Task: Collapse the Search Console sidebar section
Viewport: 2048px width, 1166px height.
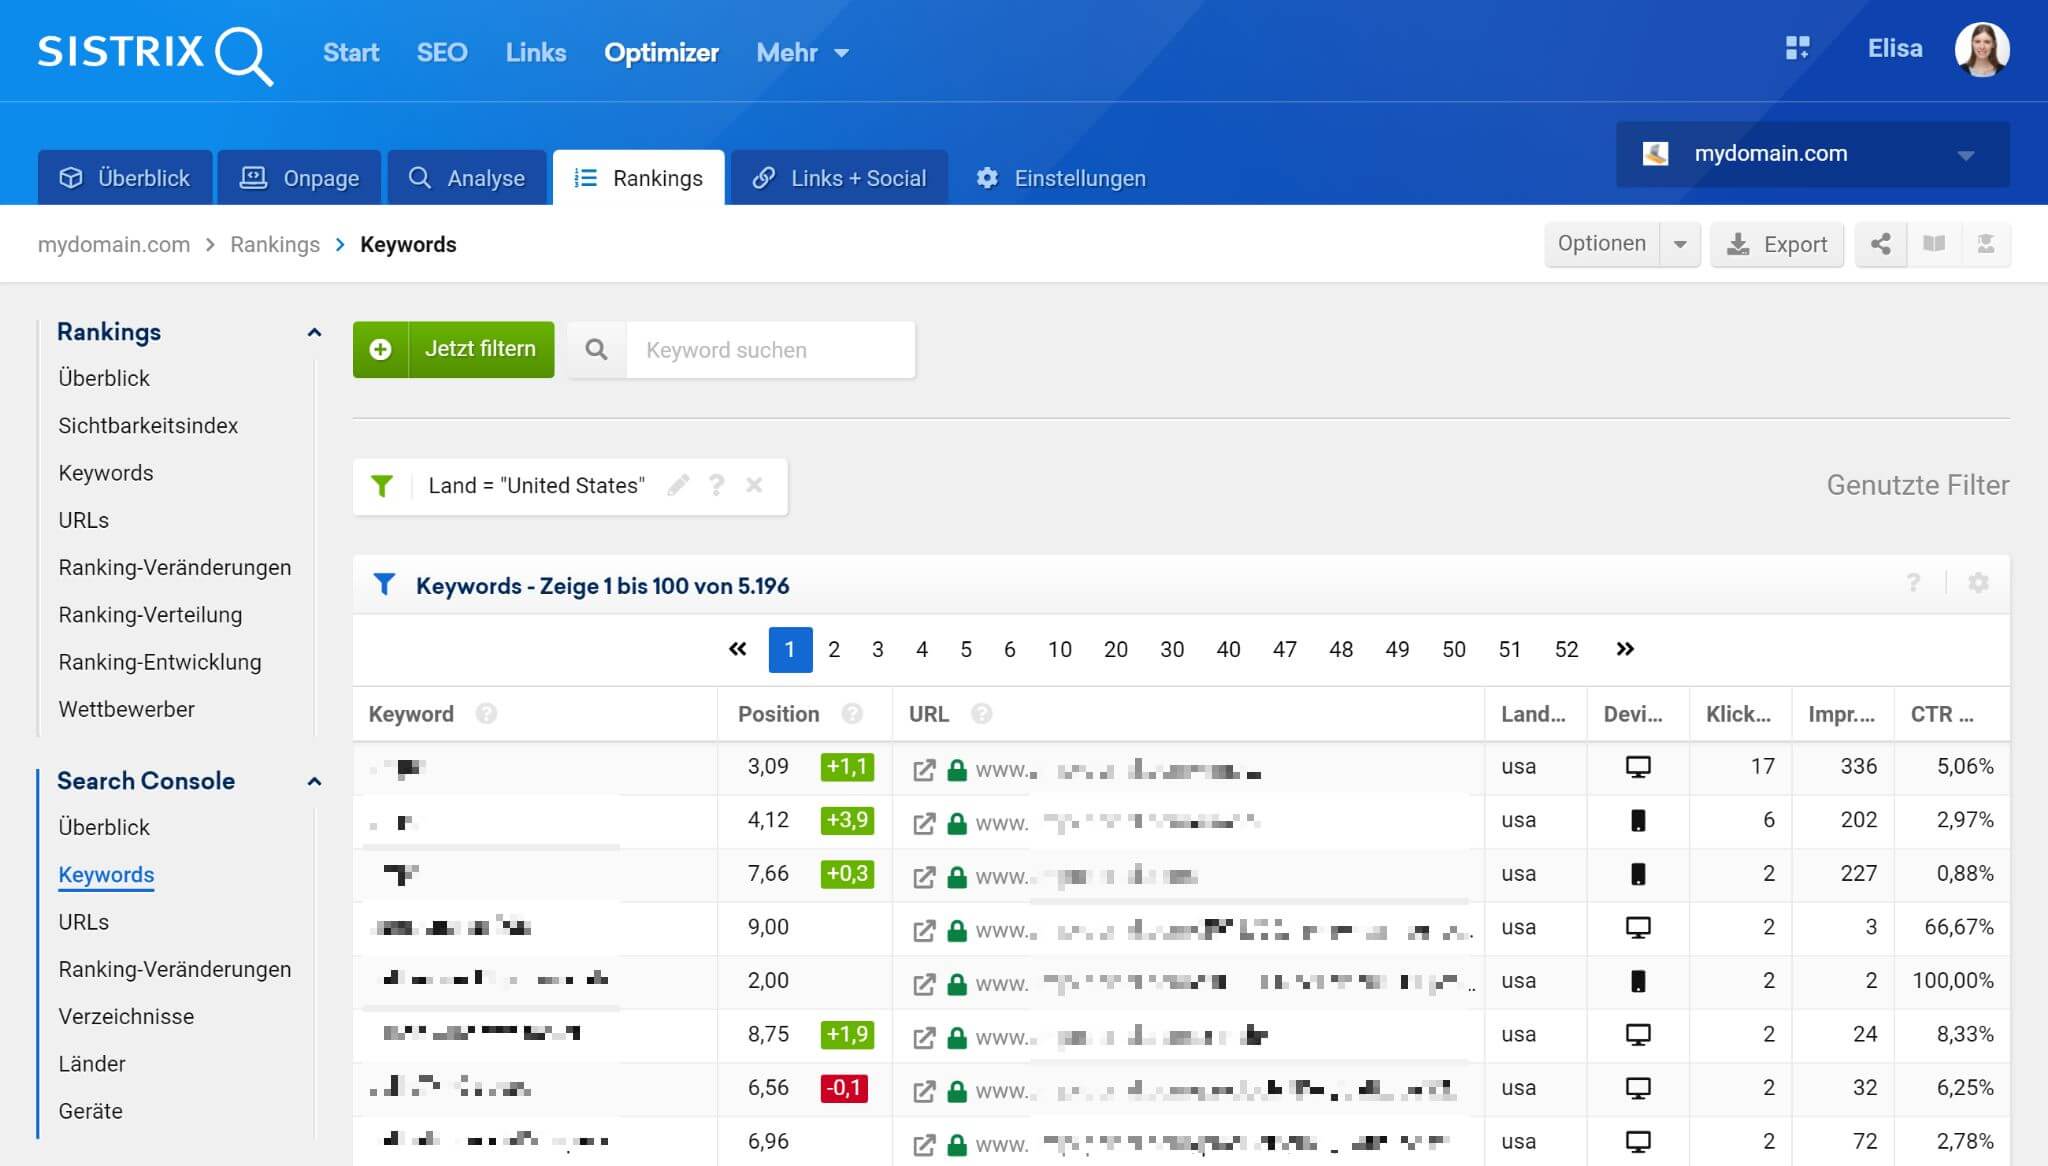Action: [x=314, y=781]
